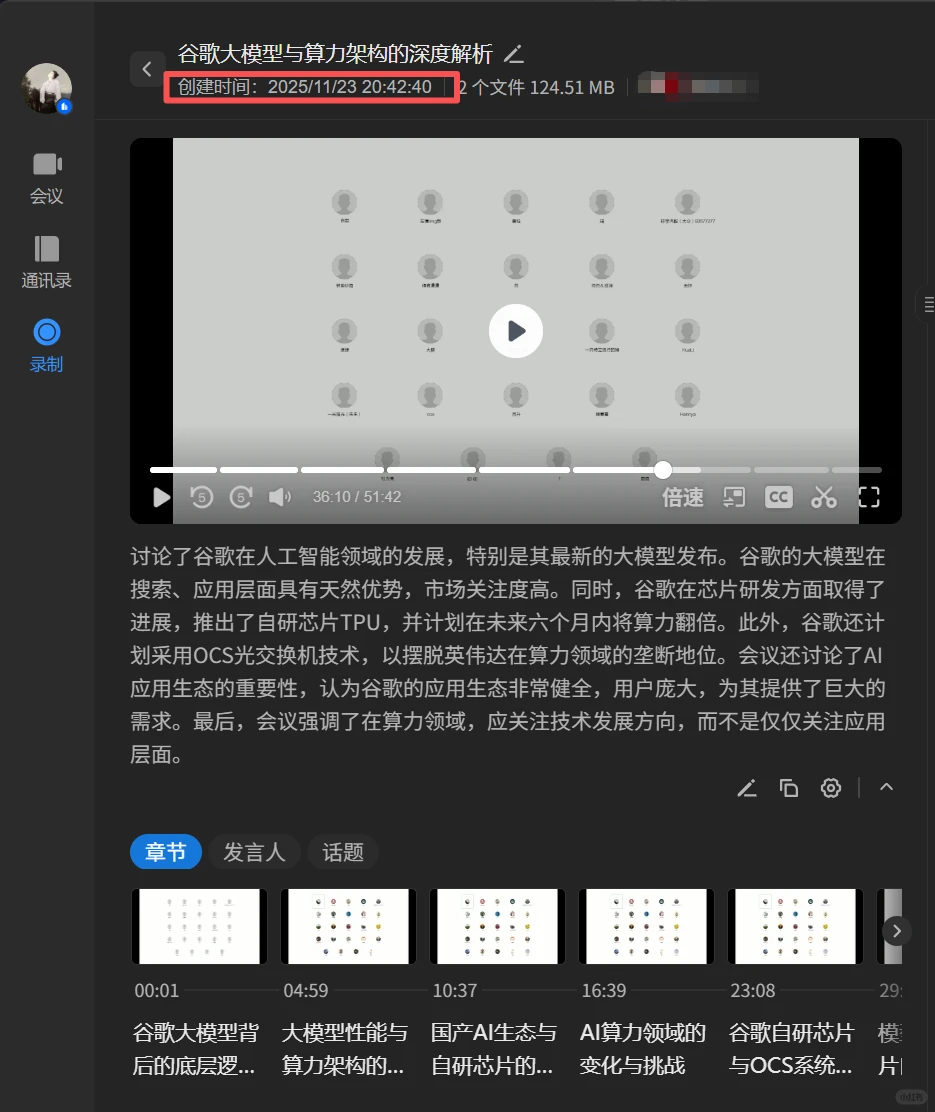Screen dimensions: 935x1112
Task: Show more chapters with right arrow
Action: coord(896,931)
